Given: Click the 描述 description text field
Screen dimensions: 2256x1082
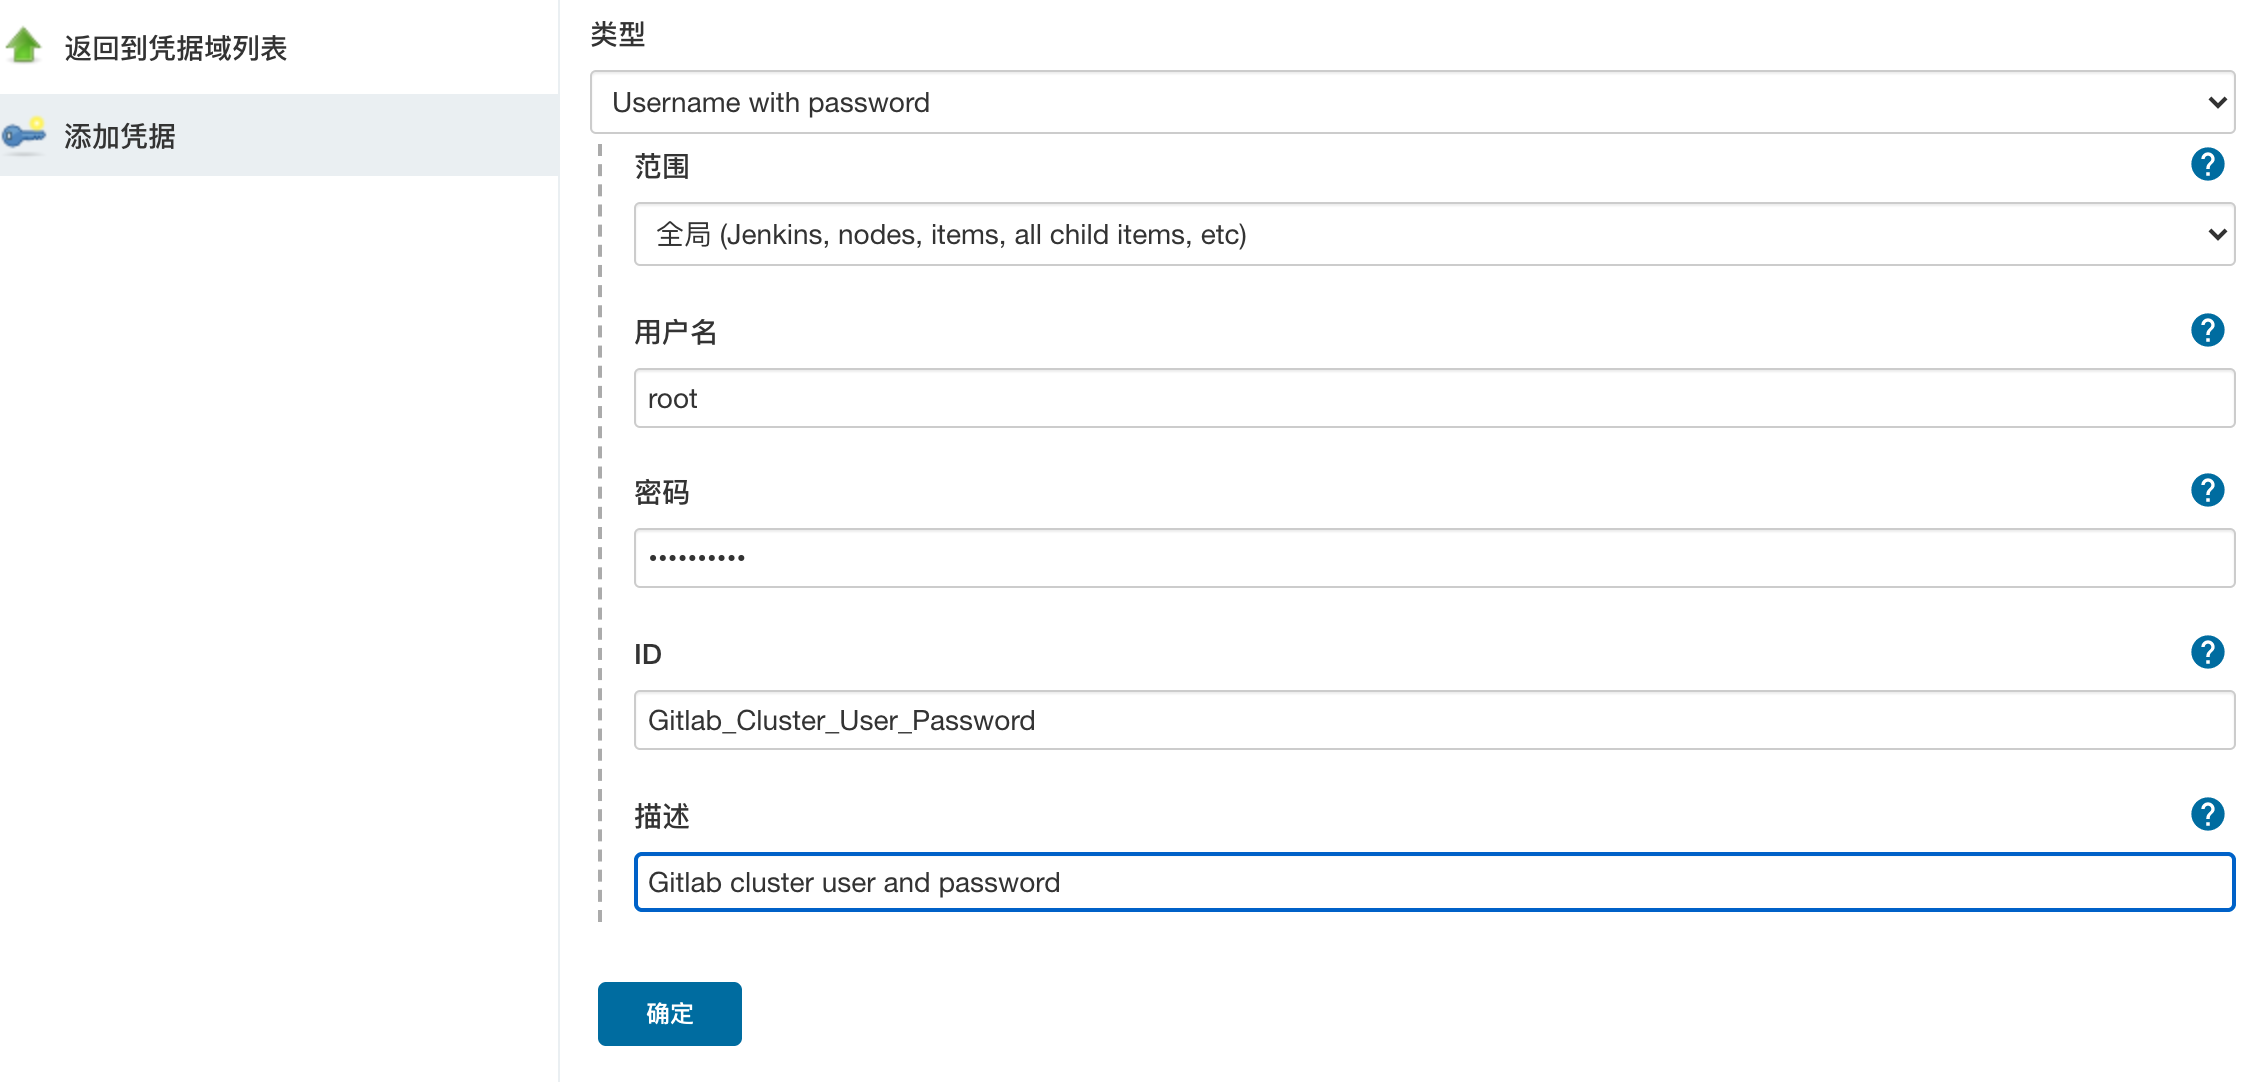Looking at the screenshot, I should point(1434,882).
